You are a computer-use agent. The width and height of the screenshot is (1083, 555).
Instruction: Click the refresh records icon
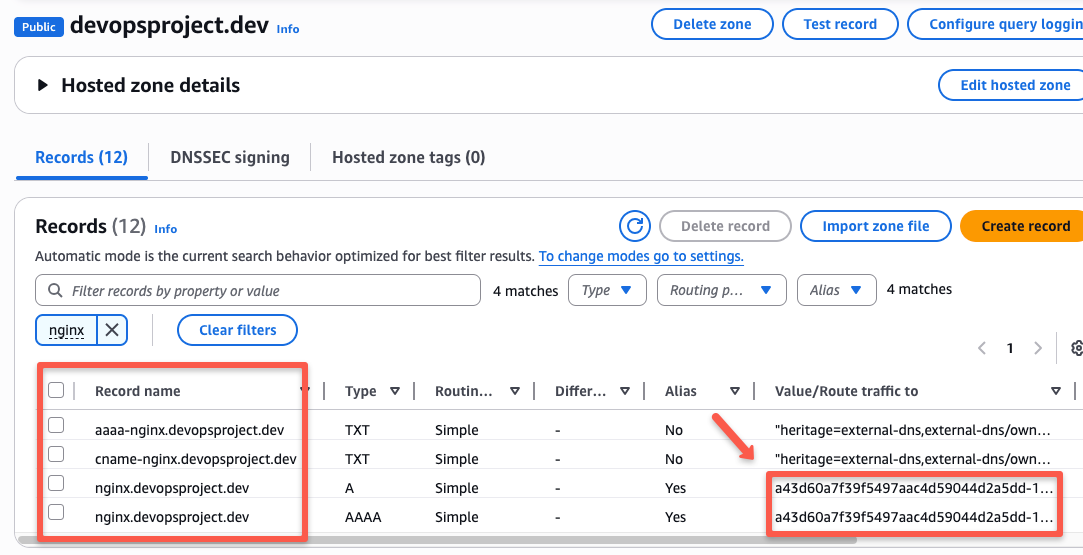click(x=634, y=226)
